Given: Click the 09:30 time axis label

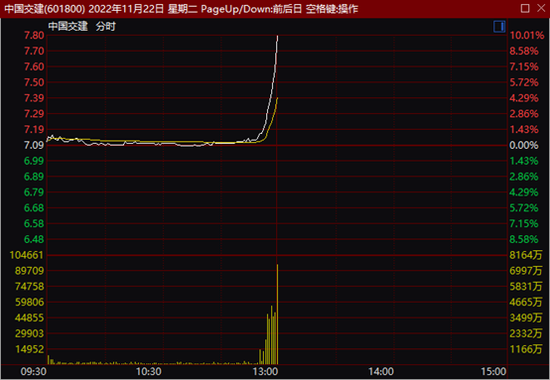Looking at the screenshot, I should [33, 372].
